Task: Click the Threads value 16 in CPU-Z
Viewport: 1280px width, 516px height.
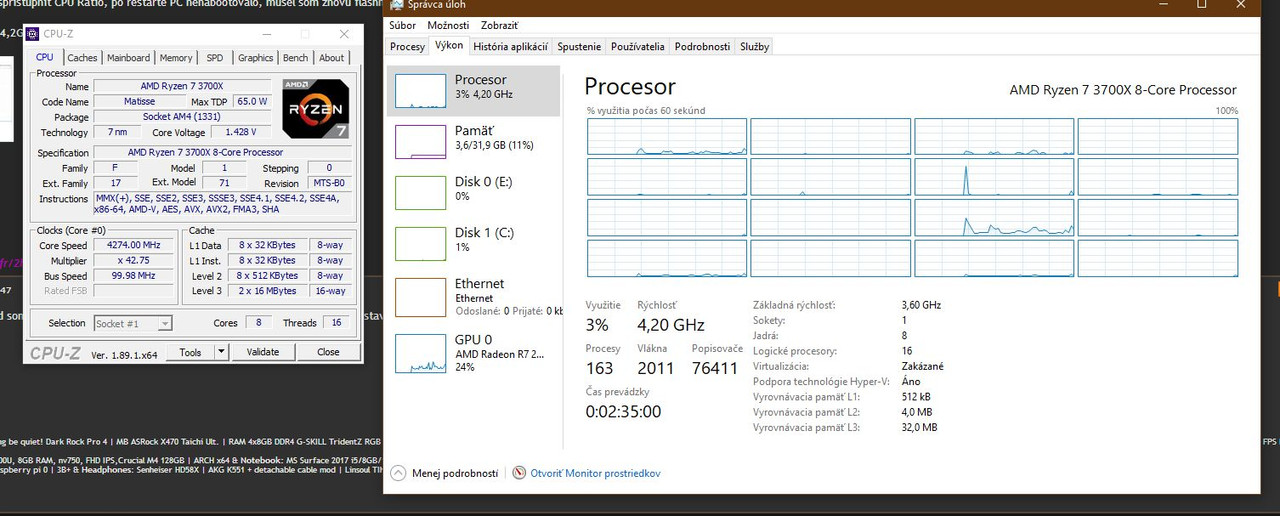Action: pyautogui.click(x=334, y=323)
